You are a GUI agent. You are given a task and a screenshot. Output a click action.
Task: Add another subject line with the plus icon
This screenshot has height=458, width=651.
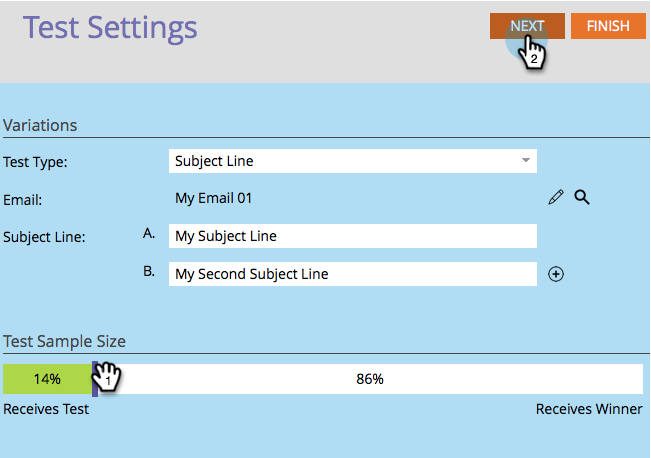[556, 274]
